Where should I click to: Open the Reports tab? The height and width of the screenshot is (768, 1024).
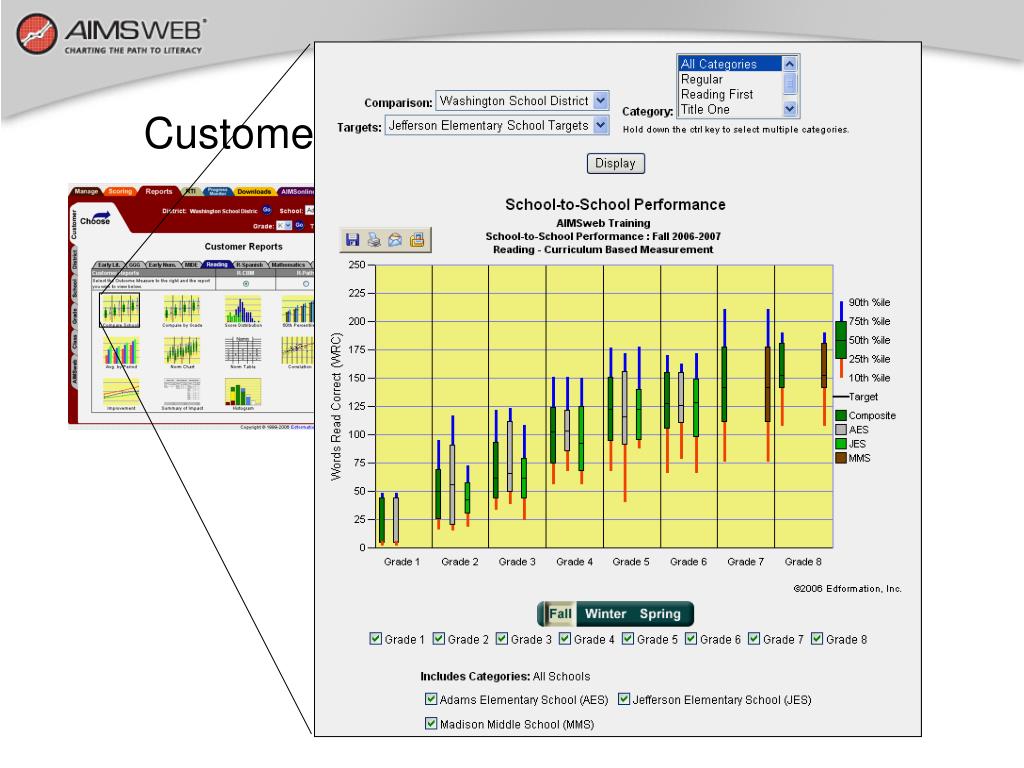(159, 191)
